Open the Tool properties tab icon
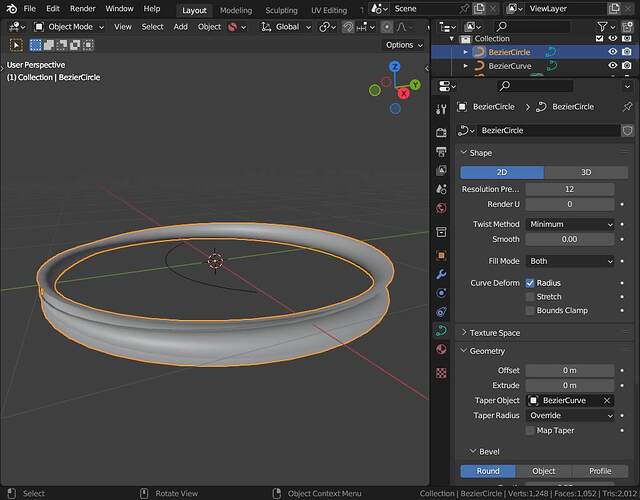Viewport: 640px width, 500px height. [441, 109]
